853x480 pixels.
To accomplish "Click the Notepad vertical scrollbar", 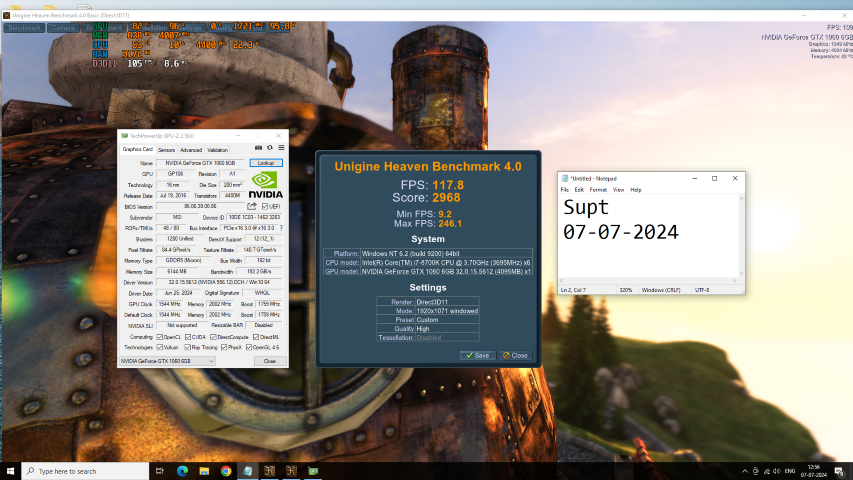I will pyautogui.click(x=741, y=236).
